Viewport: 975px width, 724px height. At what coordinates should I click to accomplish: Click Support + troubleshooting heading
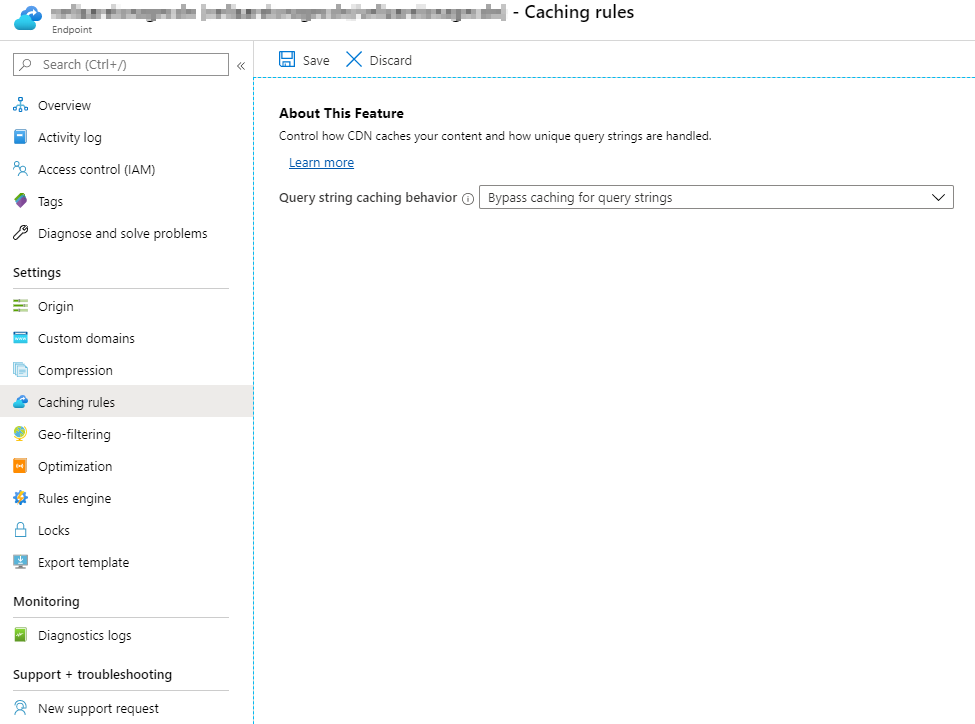[92, 674]
